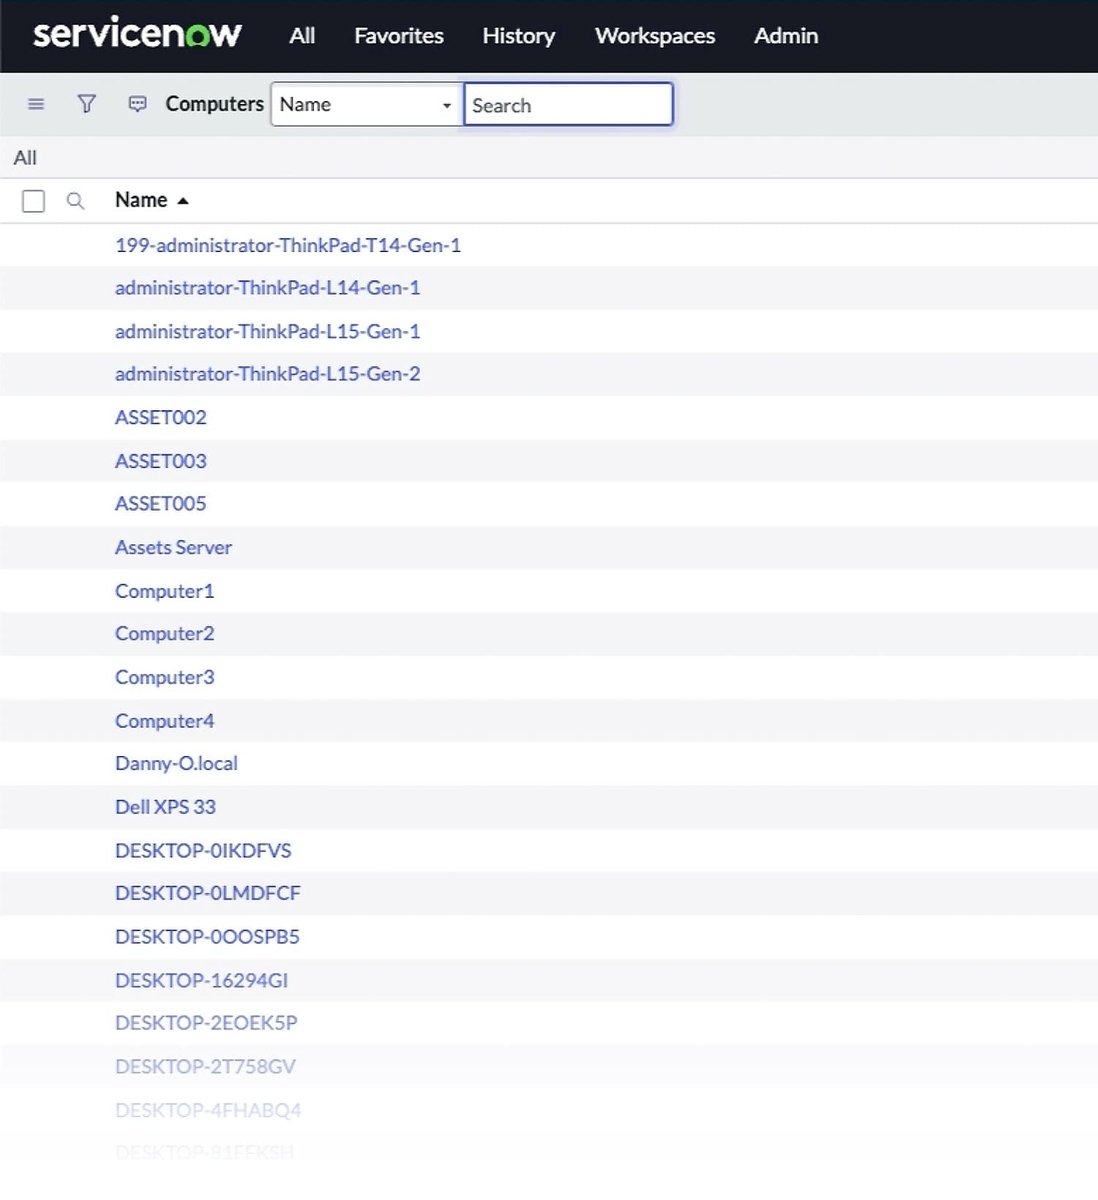The width and height of the screenshot is (1098, 1200).
Task: Open the Favorites menu
Action: pyautogui.click(x=397, y=36)
